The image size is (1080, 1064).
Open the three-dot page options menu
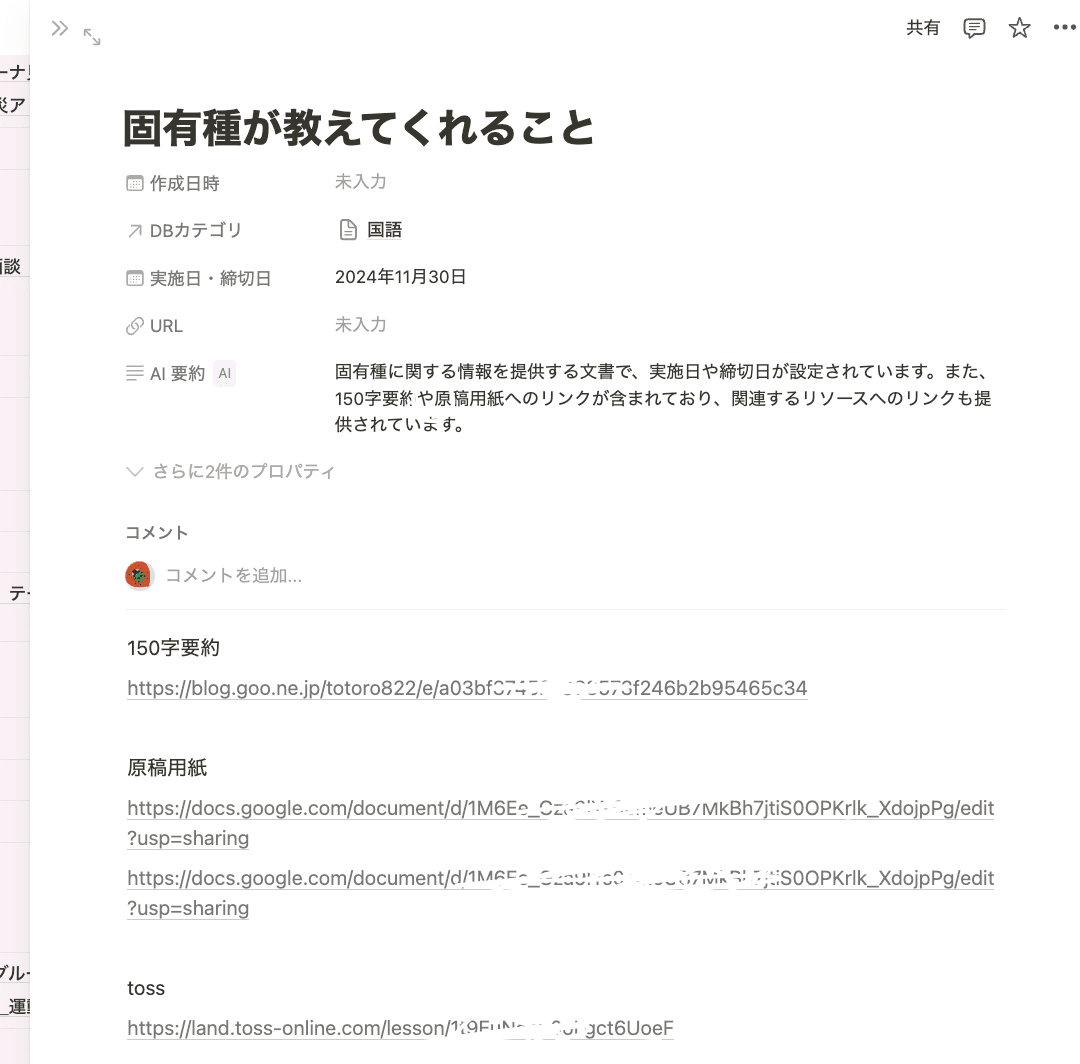coord(1065,28)
